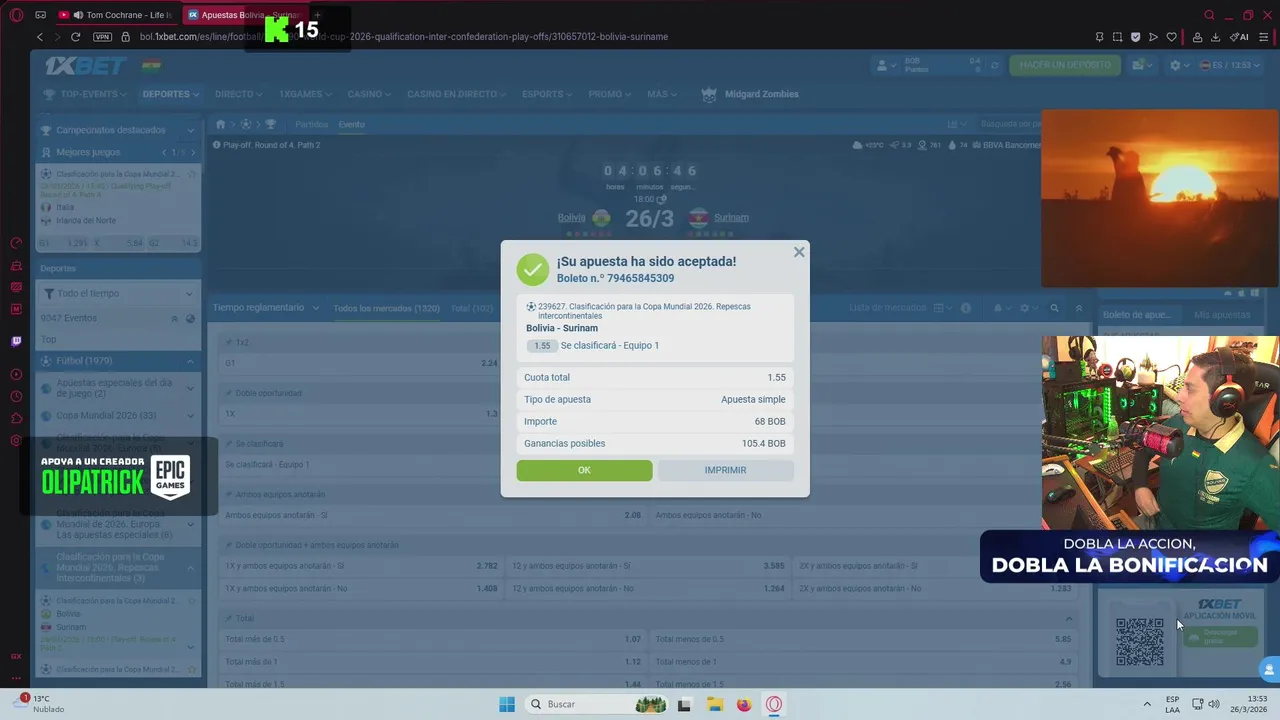Open the AI assistant toolbar button

pyautogui.click(x=1239, y=37)
